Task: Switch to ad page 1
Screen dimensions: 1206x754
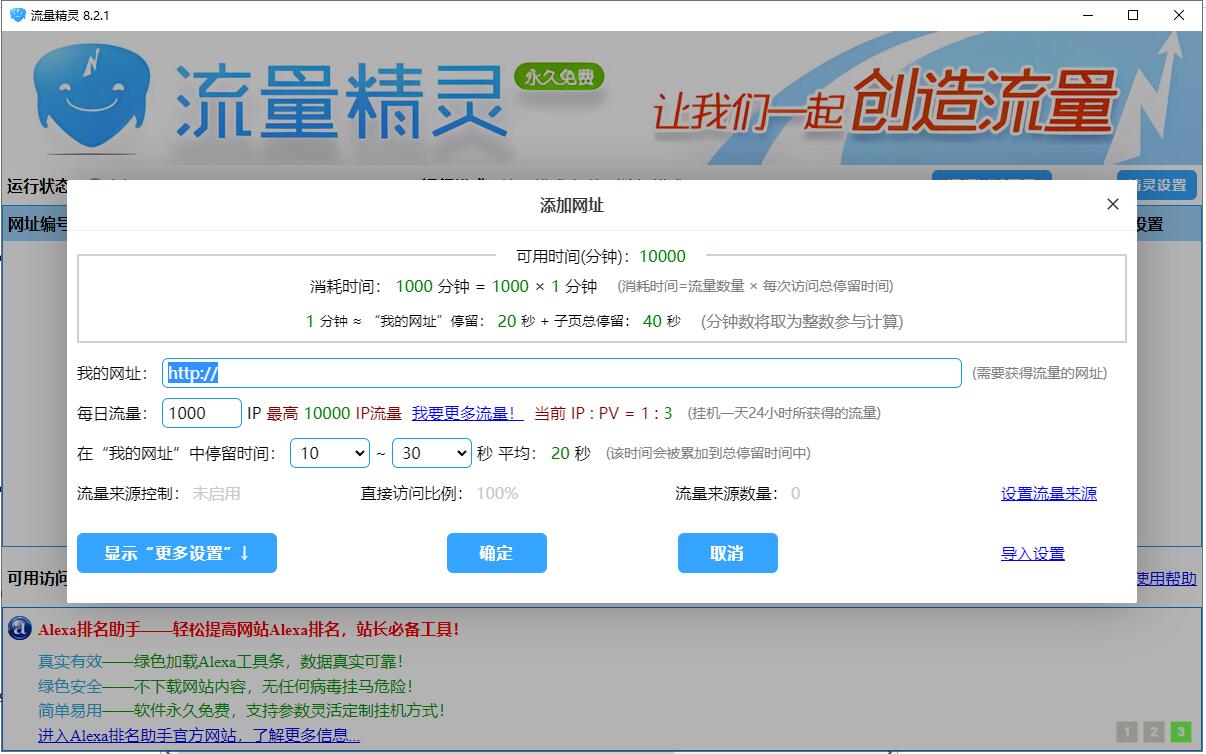Action: tap(1125, 732)
